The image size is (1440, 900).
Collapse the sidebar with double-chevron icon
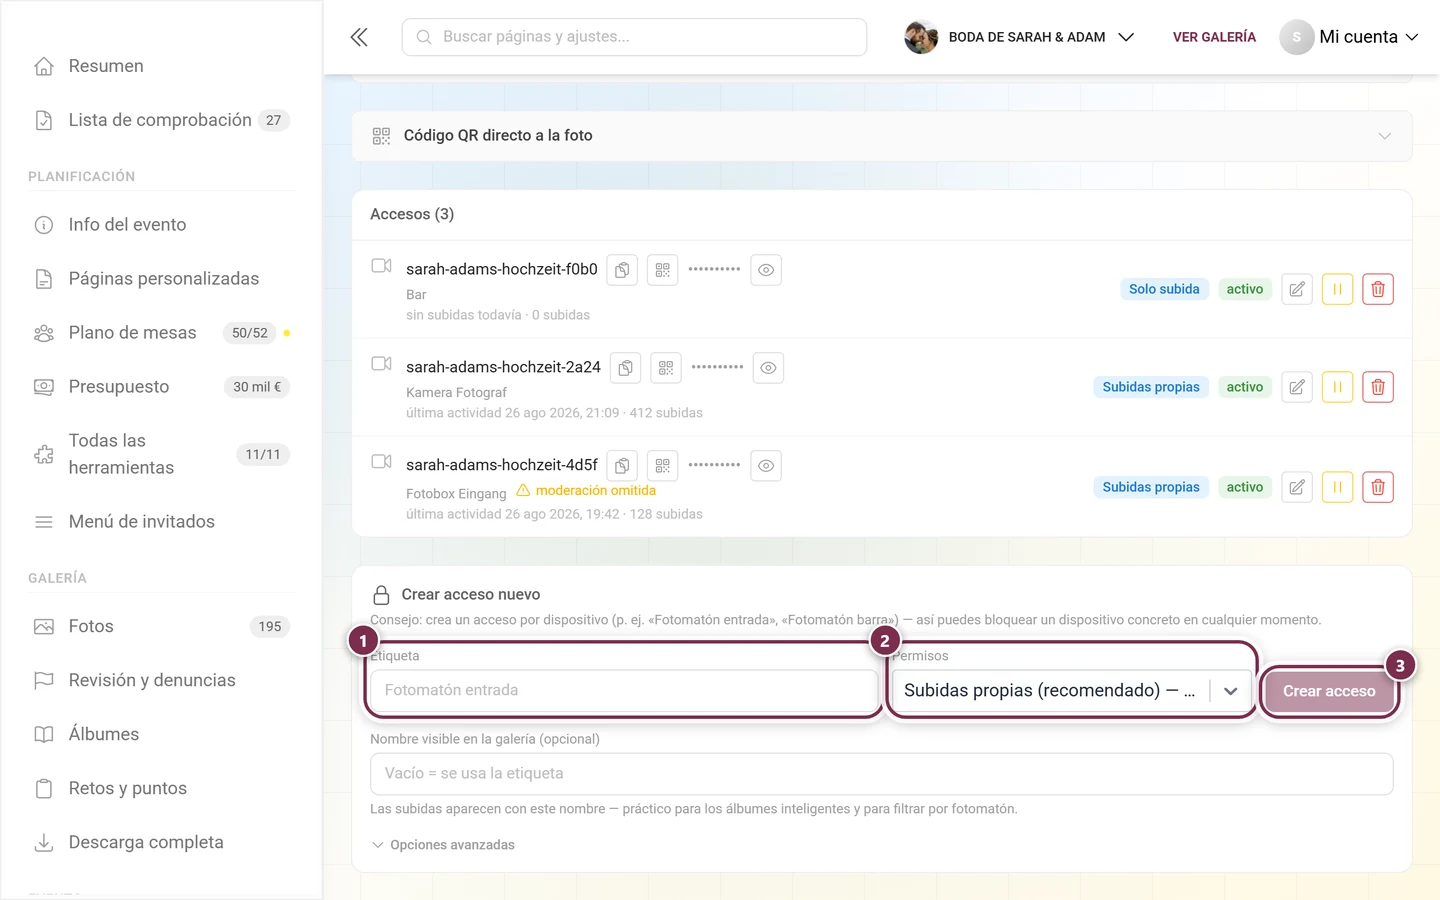(x=359, y=37)
